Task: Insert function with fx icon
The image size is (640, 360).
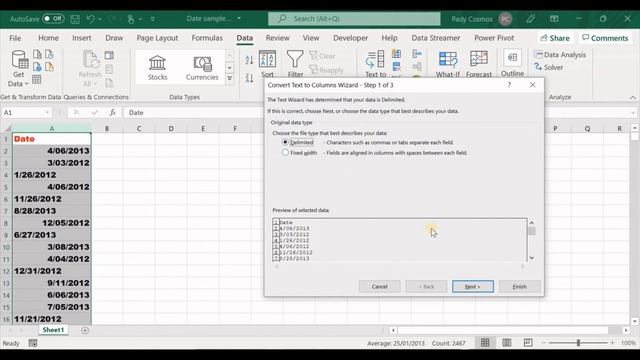Action: point(112,112)
